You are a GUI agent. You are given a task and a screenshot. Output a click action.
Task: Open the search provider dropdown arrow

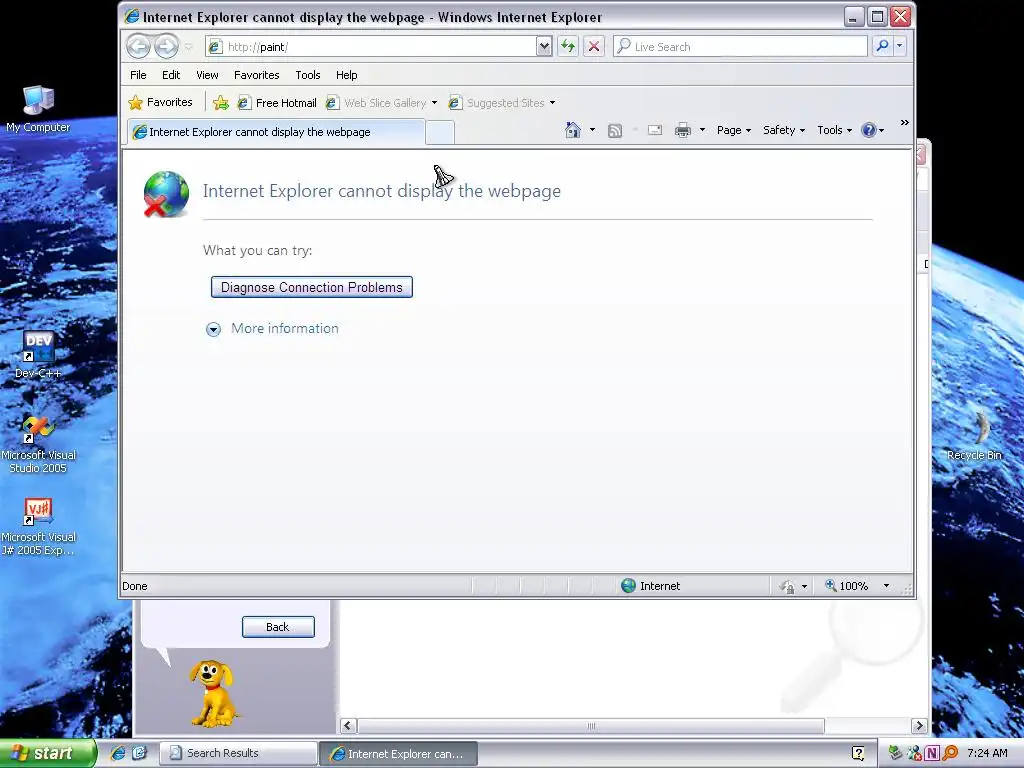(x=899, y=46)
